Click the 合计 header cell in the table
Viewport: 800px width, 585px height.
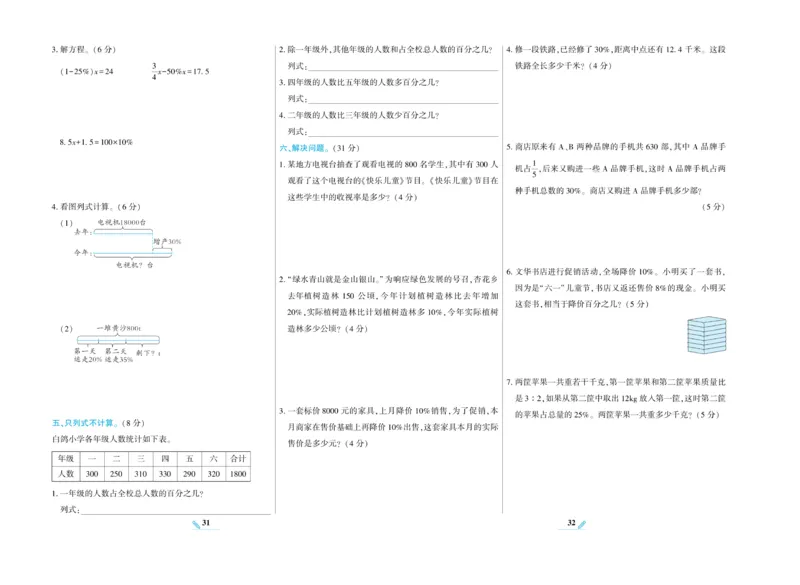(238, 458)
